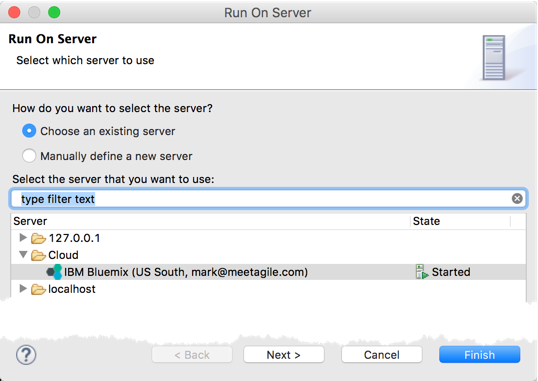Sort by the State column header

coord(460,221)
